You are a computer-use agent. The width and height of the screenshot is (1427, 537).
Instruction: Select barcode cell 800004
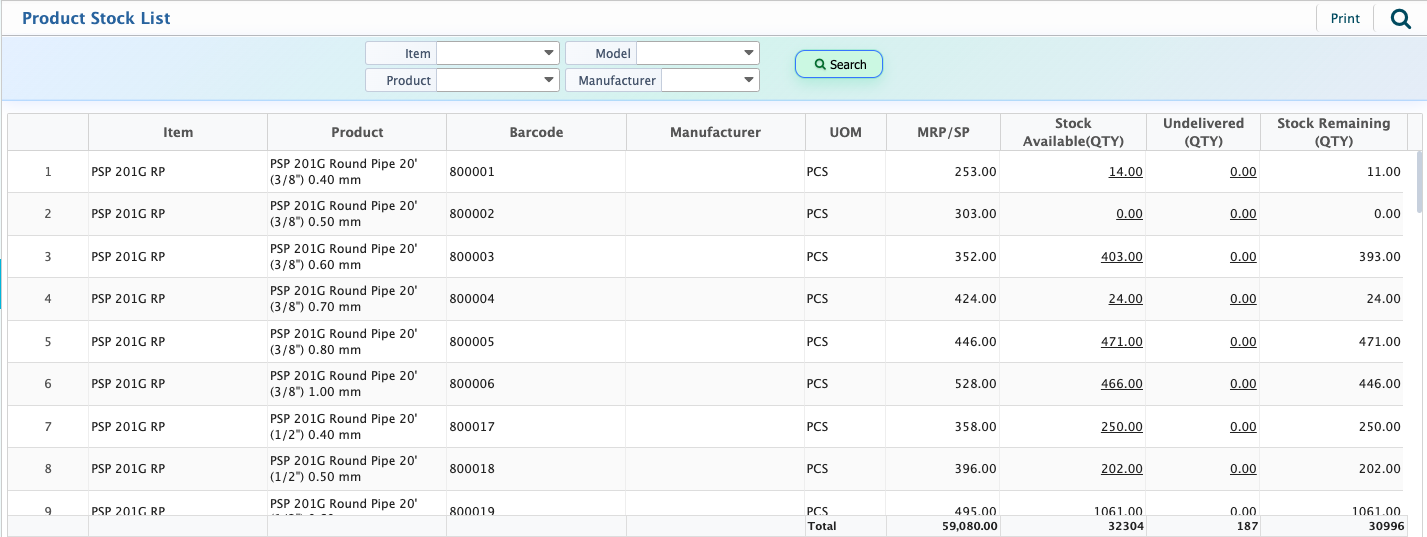pos(536,299)
